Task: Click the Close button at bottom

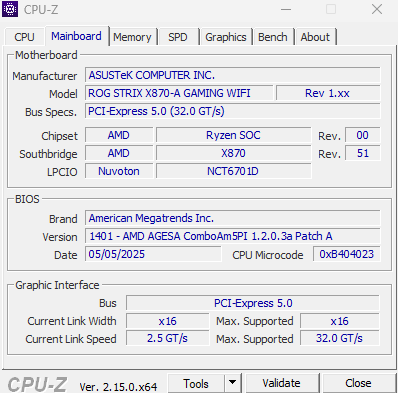Action: 358,383
